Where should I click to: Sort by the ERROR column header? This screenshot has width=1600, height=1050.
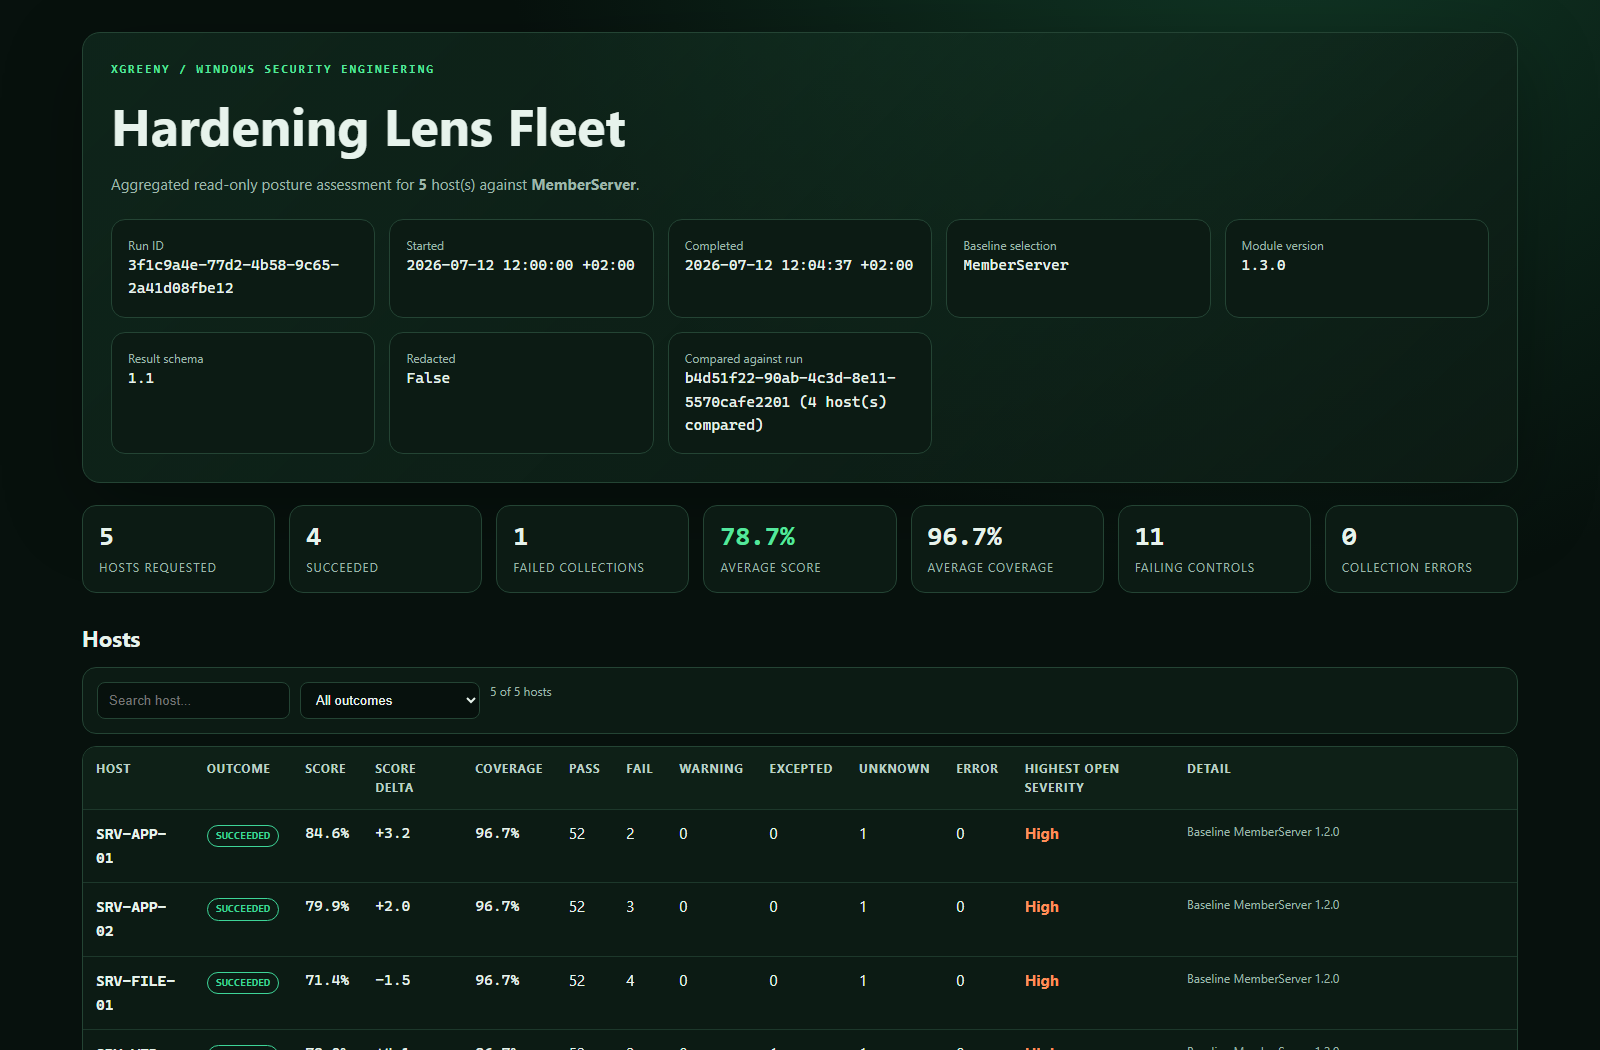pos(977,769)
